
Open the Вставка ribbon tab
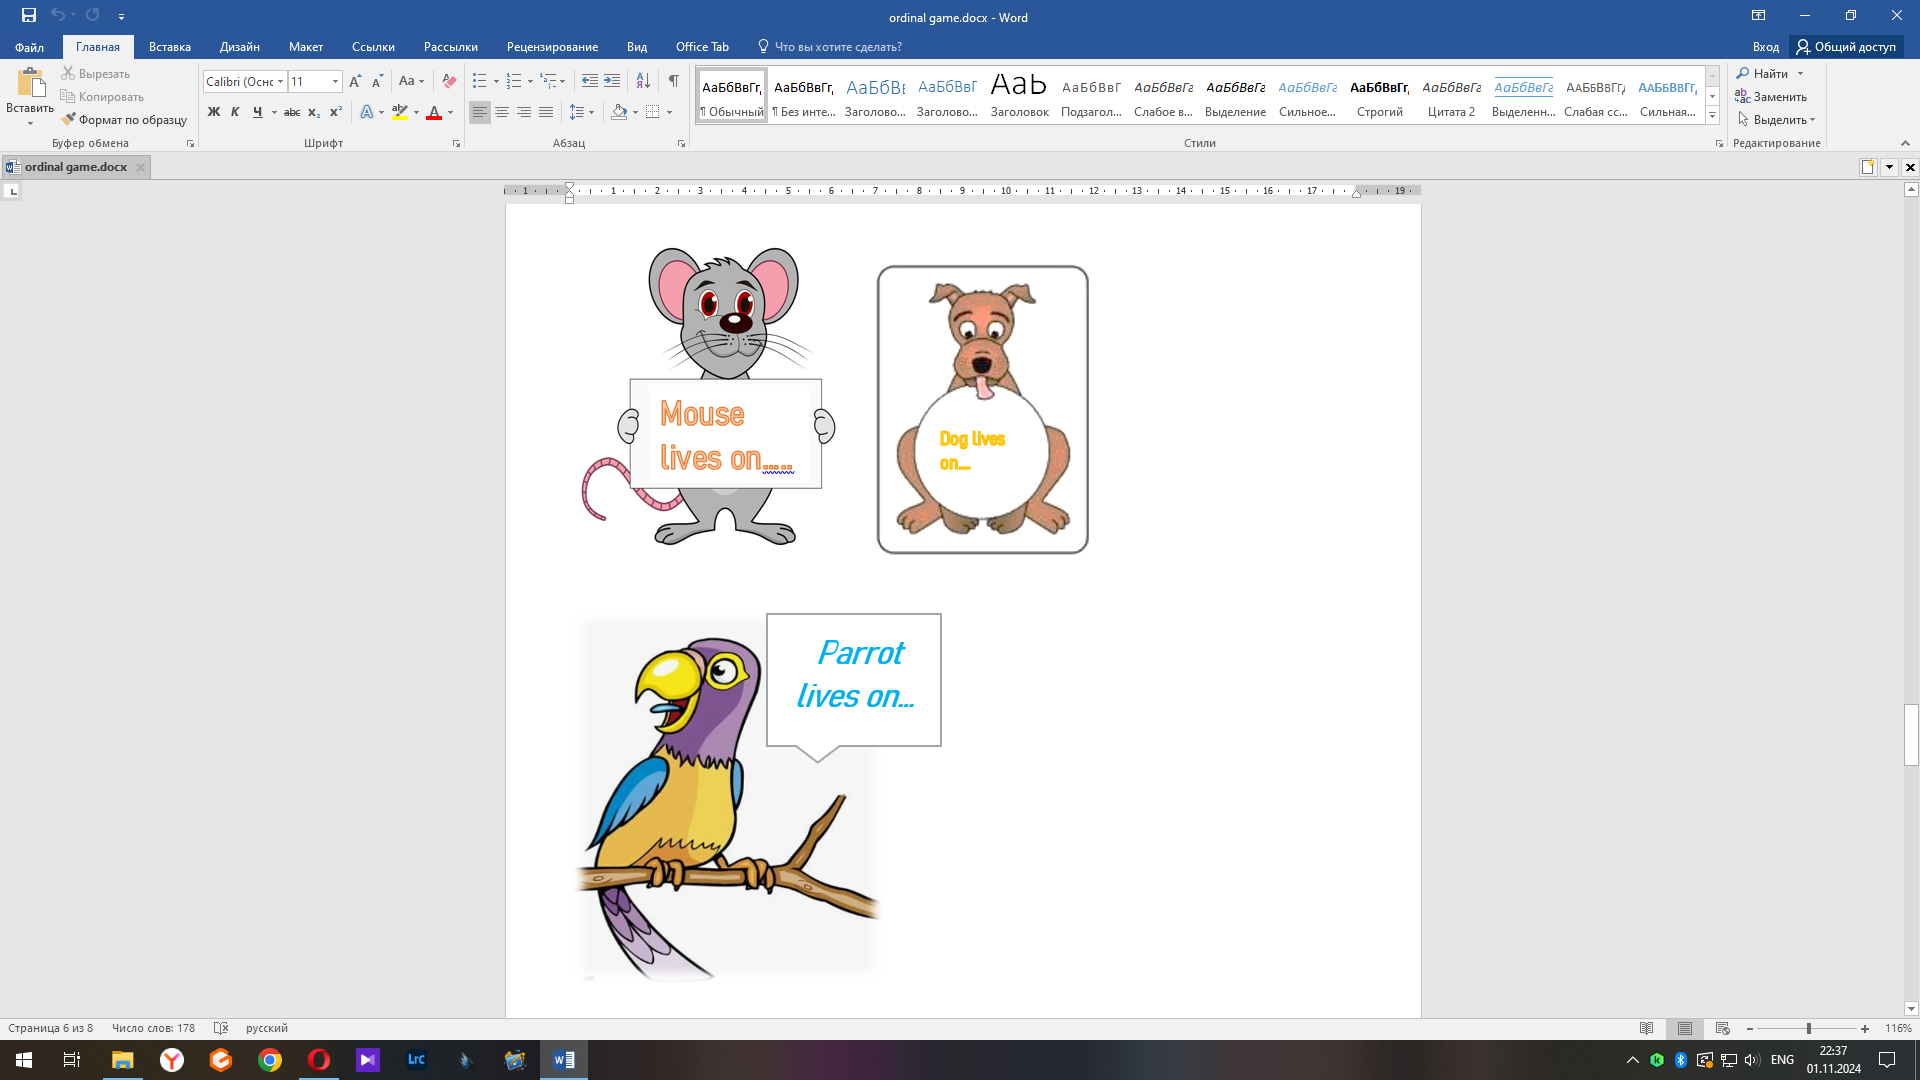[169, 47]
